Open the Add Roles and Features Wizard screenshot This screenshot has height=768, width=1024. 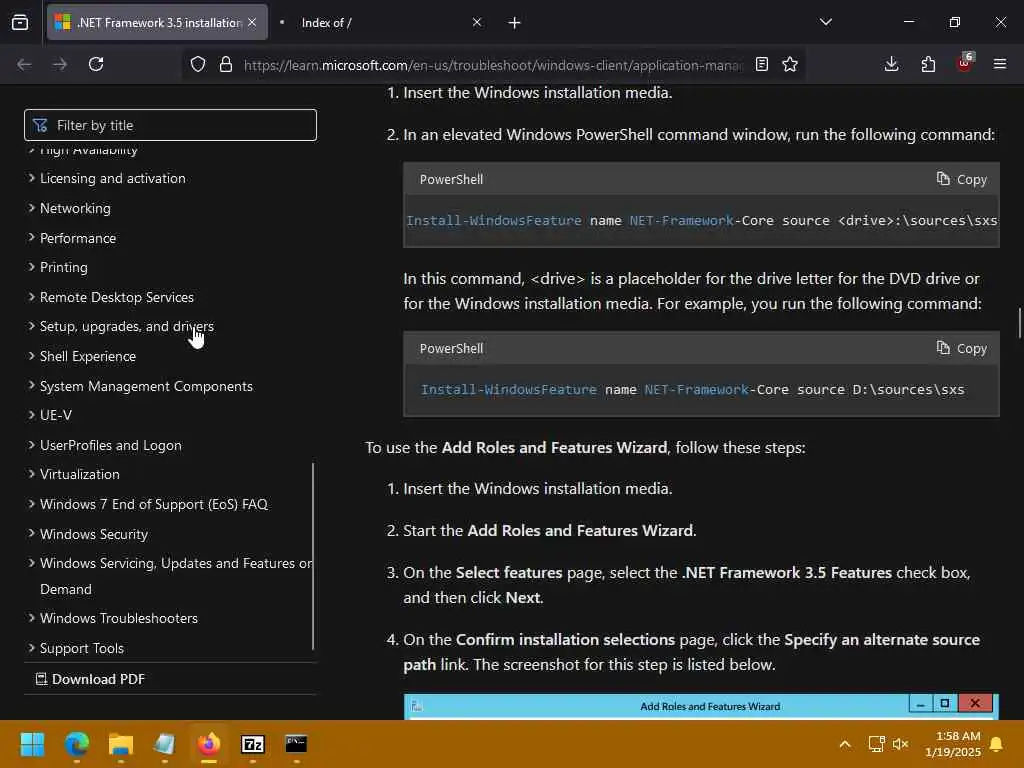pyautogui.click(x=701, y=707)
